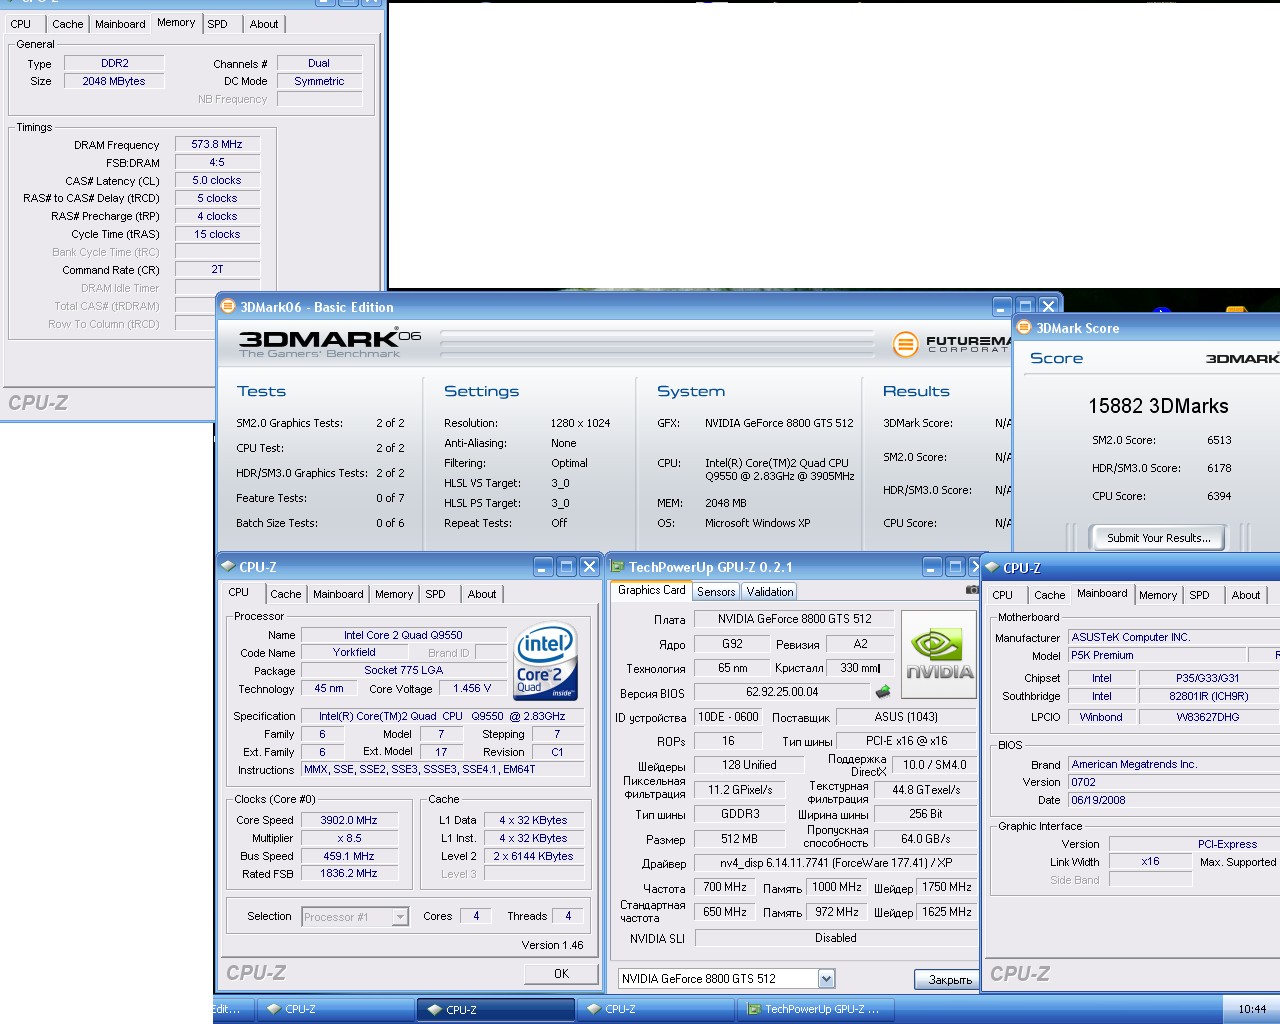The width and height of the screenshot is (1280, 1024).
Task: Click the NVIDIA logo in GPU-Z
Action: (x=939, y=655)
